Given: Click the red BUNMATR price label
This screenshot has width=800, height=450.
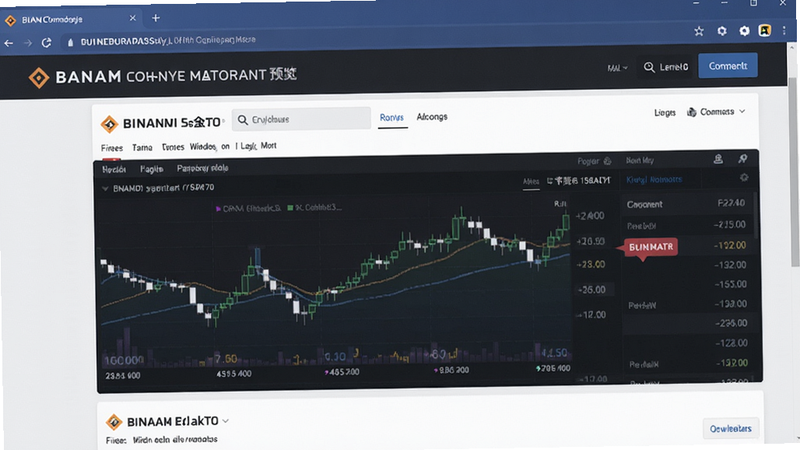Looking at the screenshot, I should click(650, 247).
